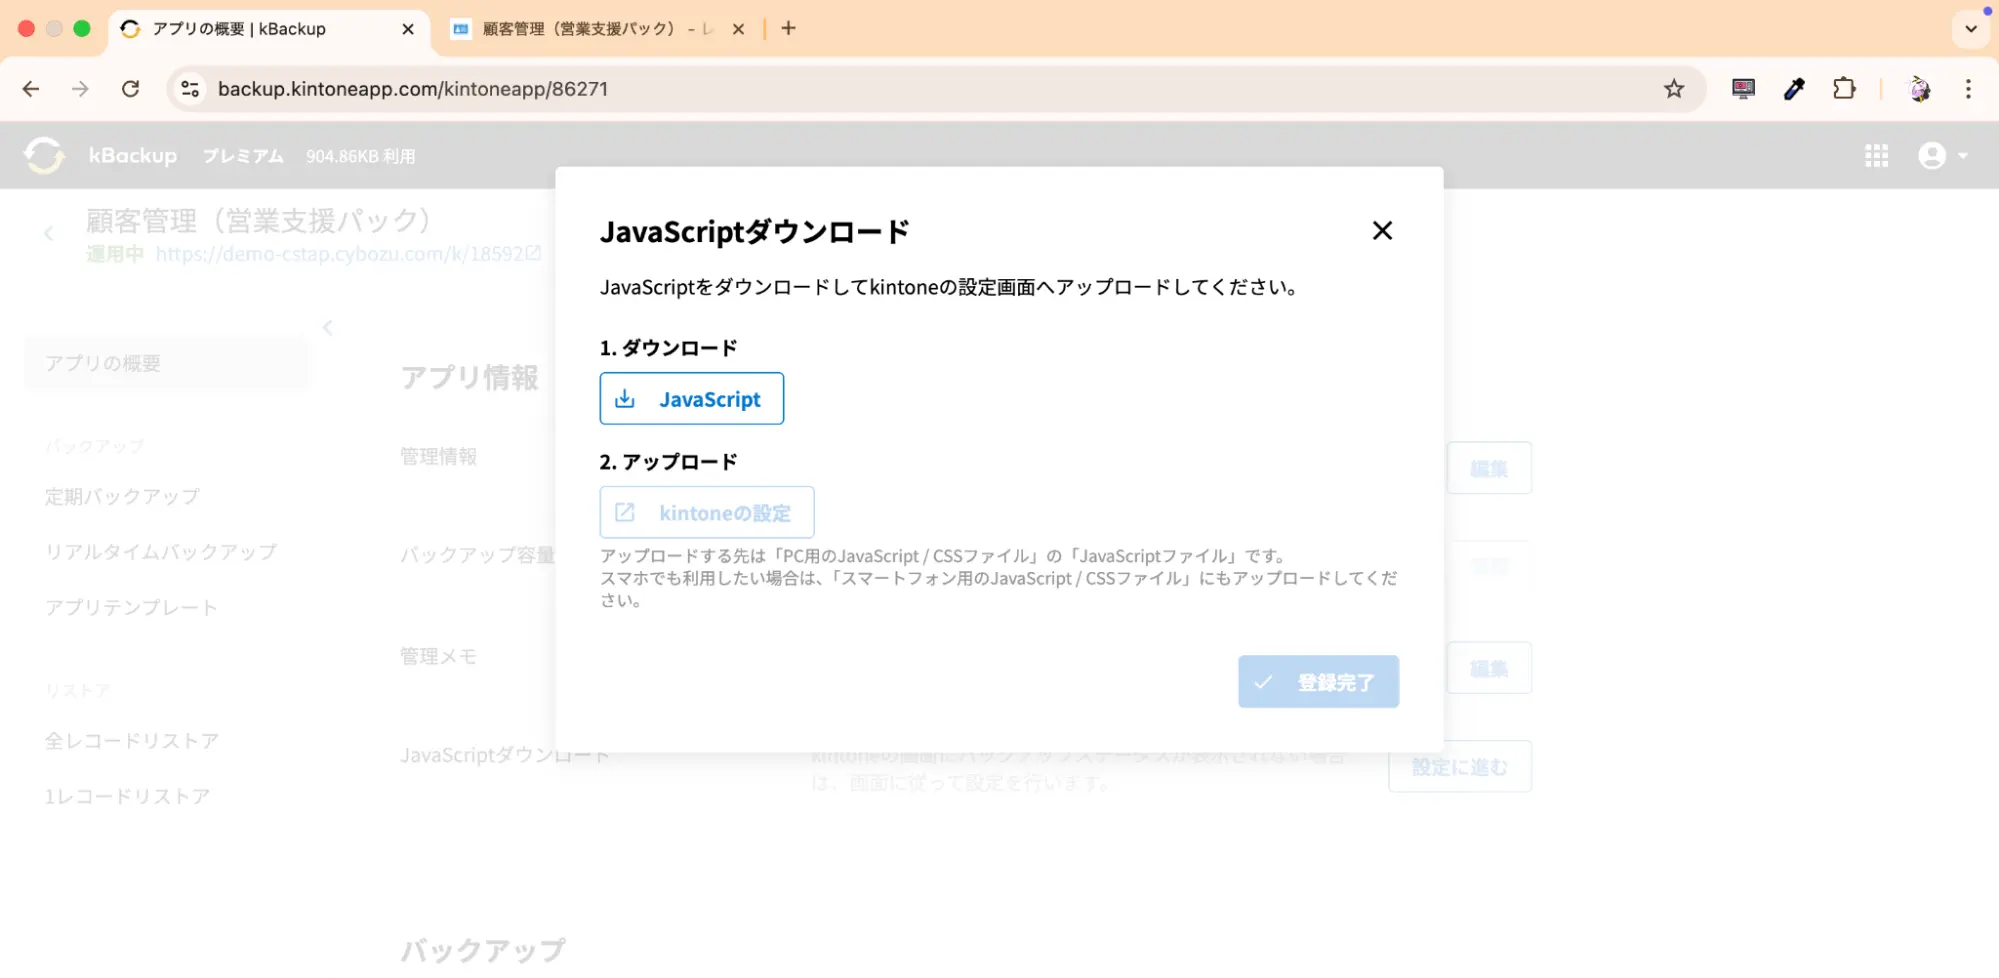Screen dimensions: 1999x978
Task: Click 編集 button for 管理情報
Action: coord(1489,468)
